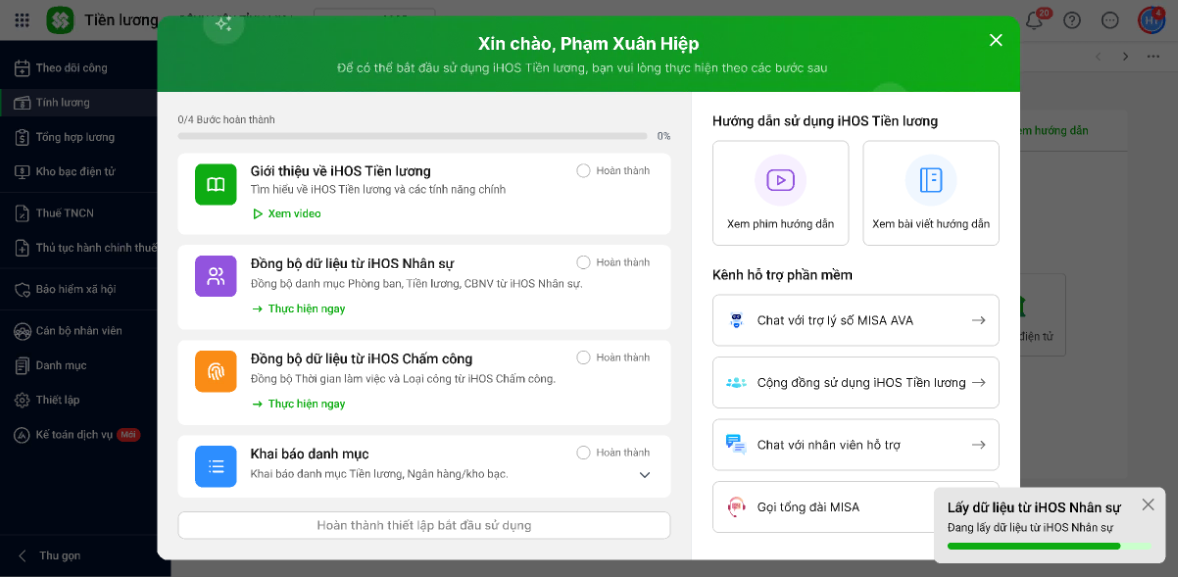Mark Đồng bộ dữ liệu từ iHOS Nhân sự complete
The image size is (1178, 577).
click(583, 262)
